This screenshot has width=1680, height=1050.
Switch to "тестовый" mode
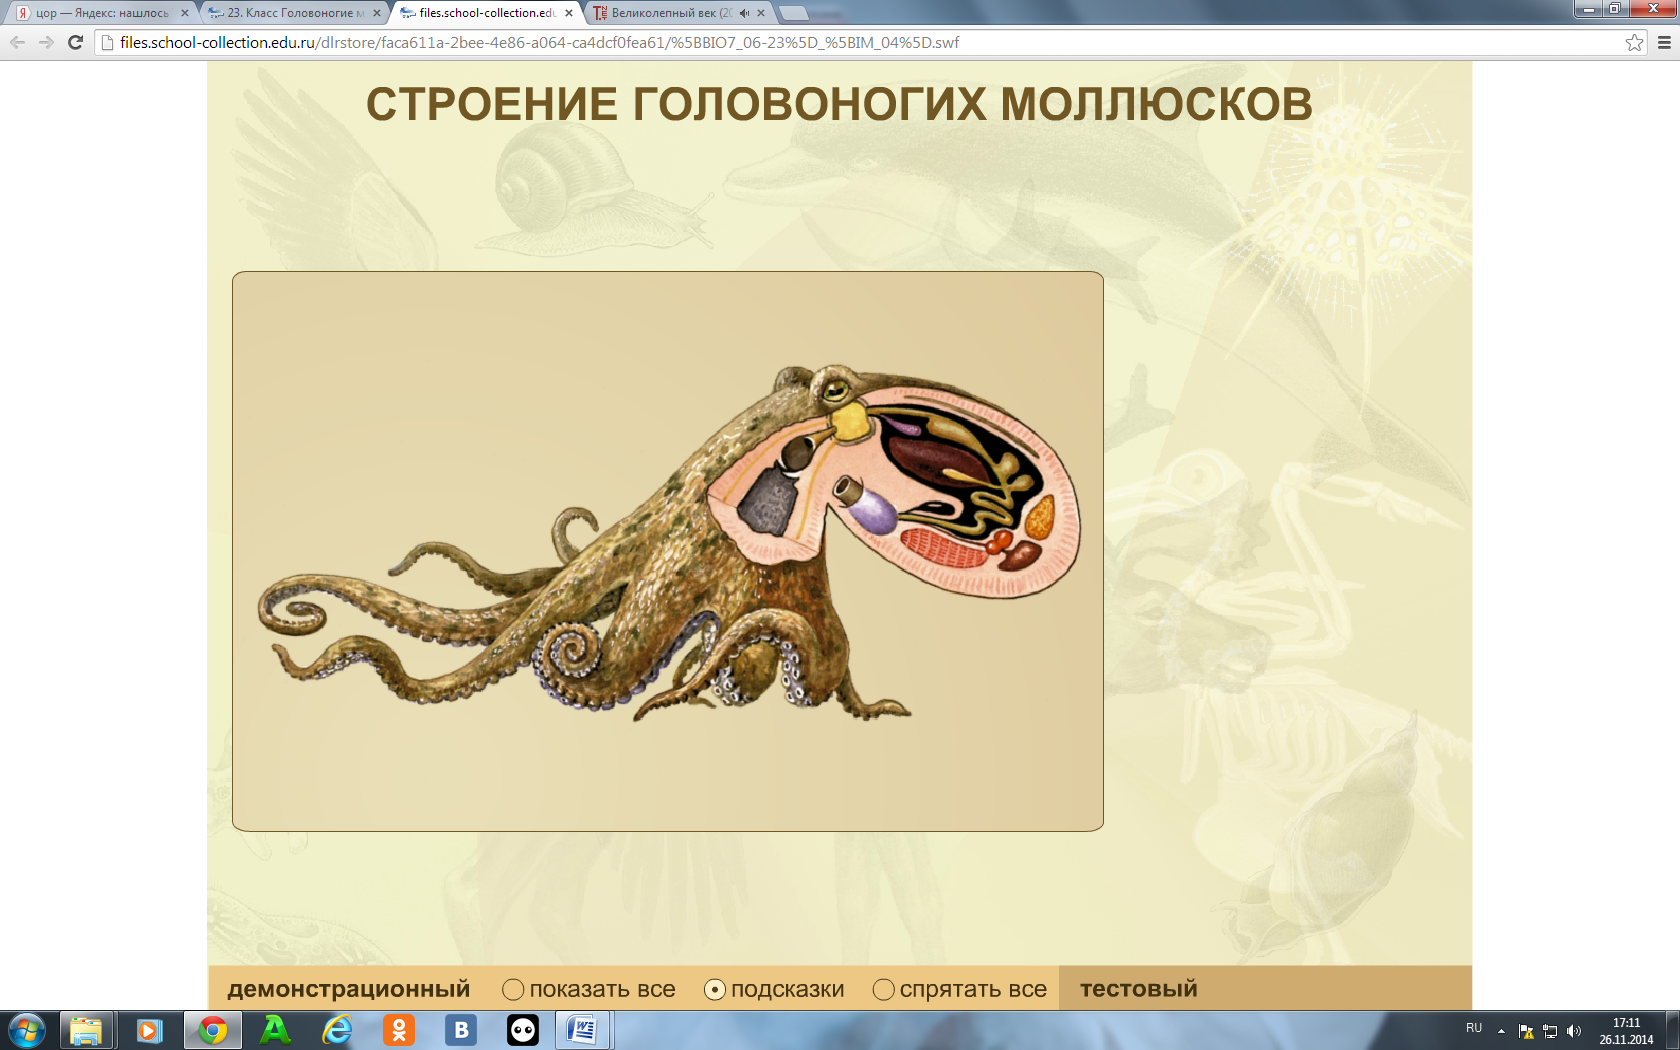point(1138,989)
